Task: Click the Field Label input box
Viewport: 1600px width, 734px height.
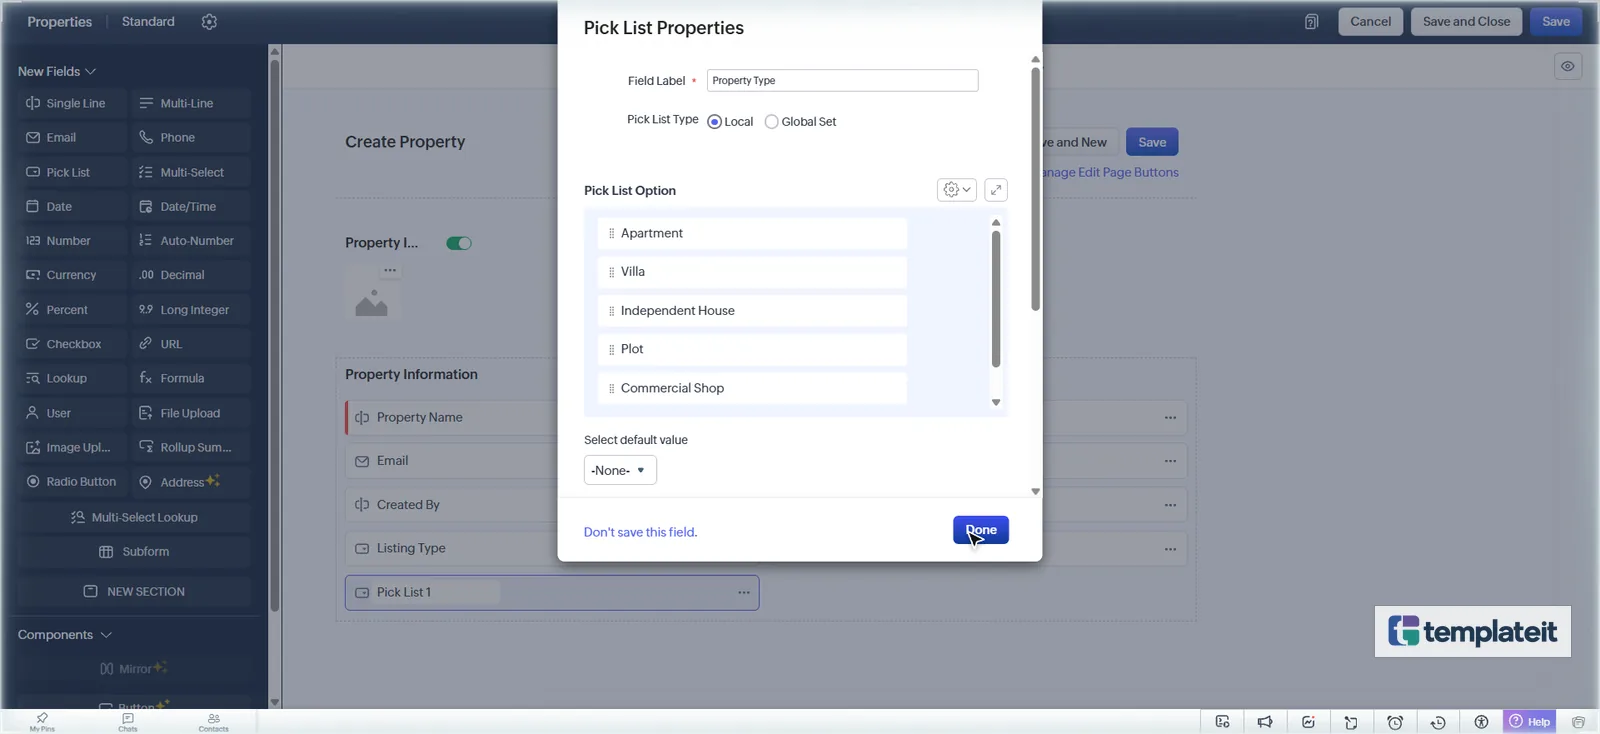Action: 842,80
